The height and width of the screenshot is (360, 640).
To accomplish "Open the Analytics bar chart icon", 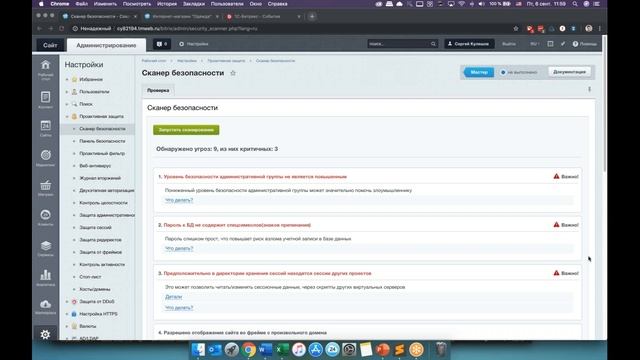I will [x=45, y=275].
